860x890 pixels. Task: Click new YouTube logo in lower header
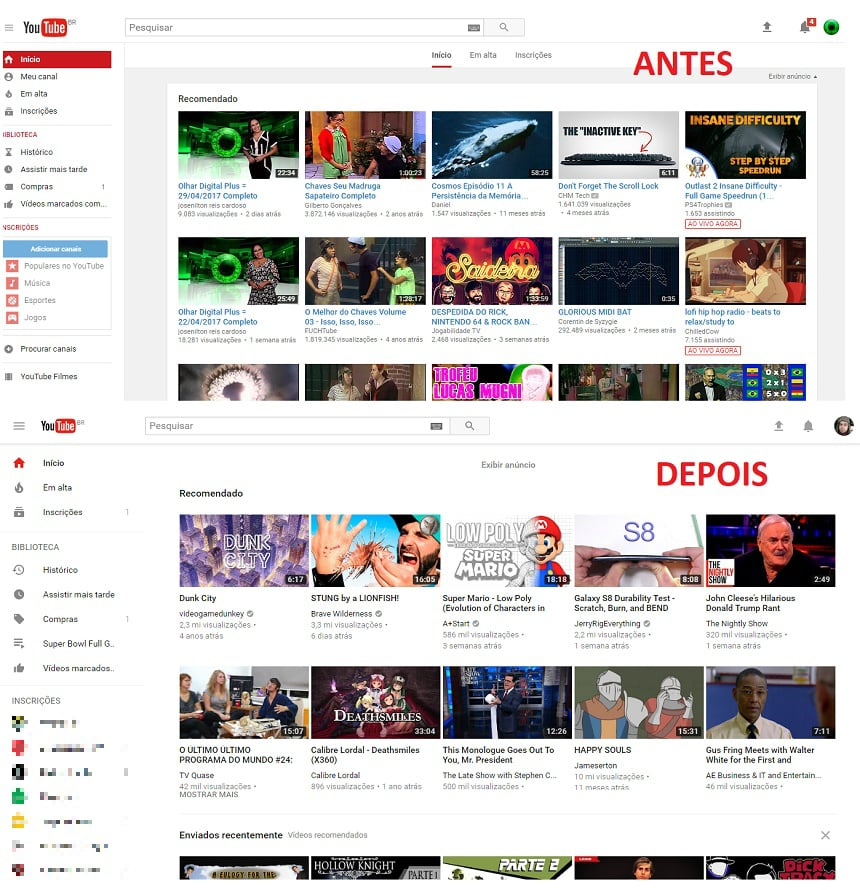click(60, 425)
